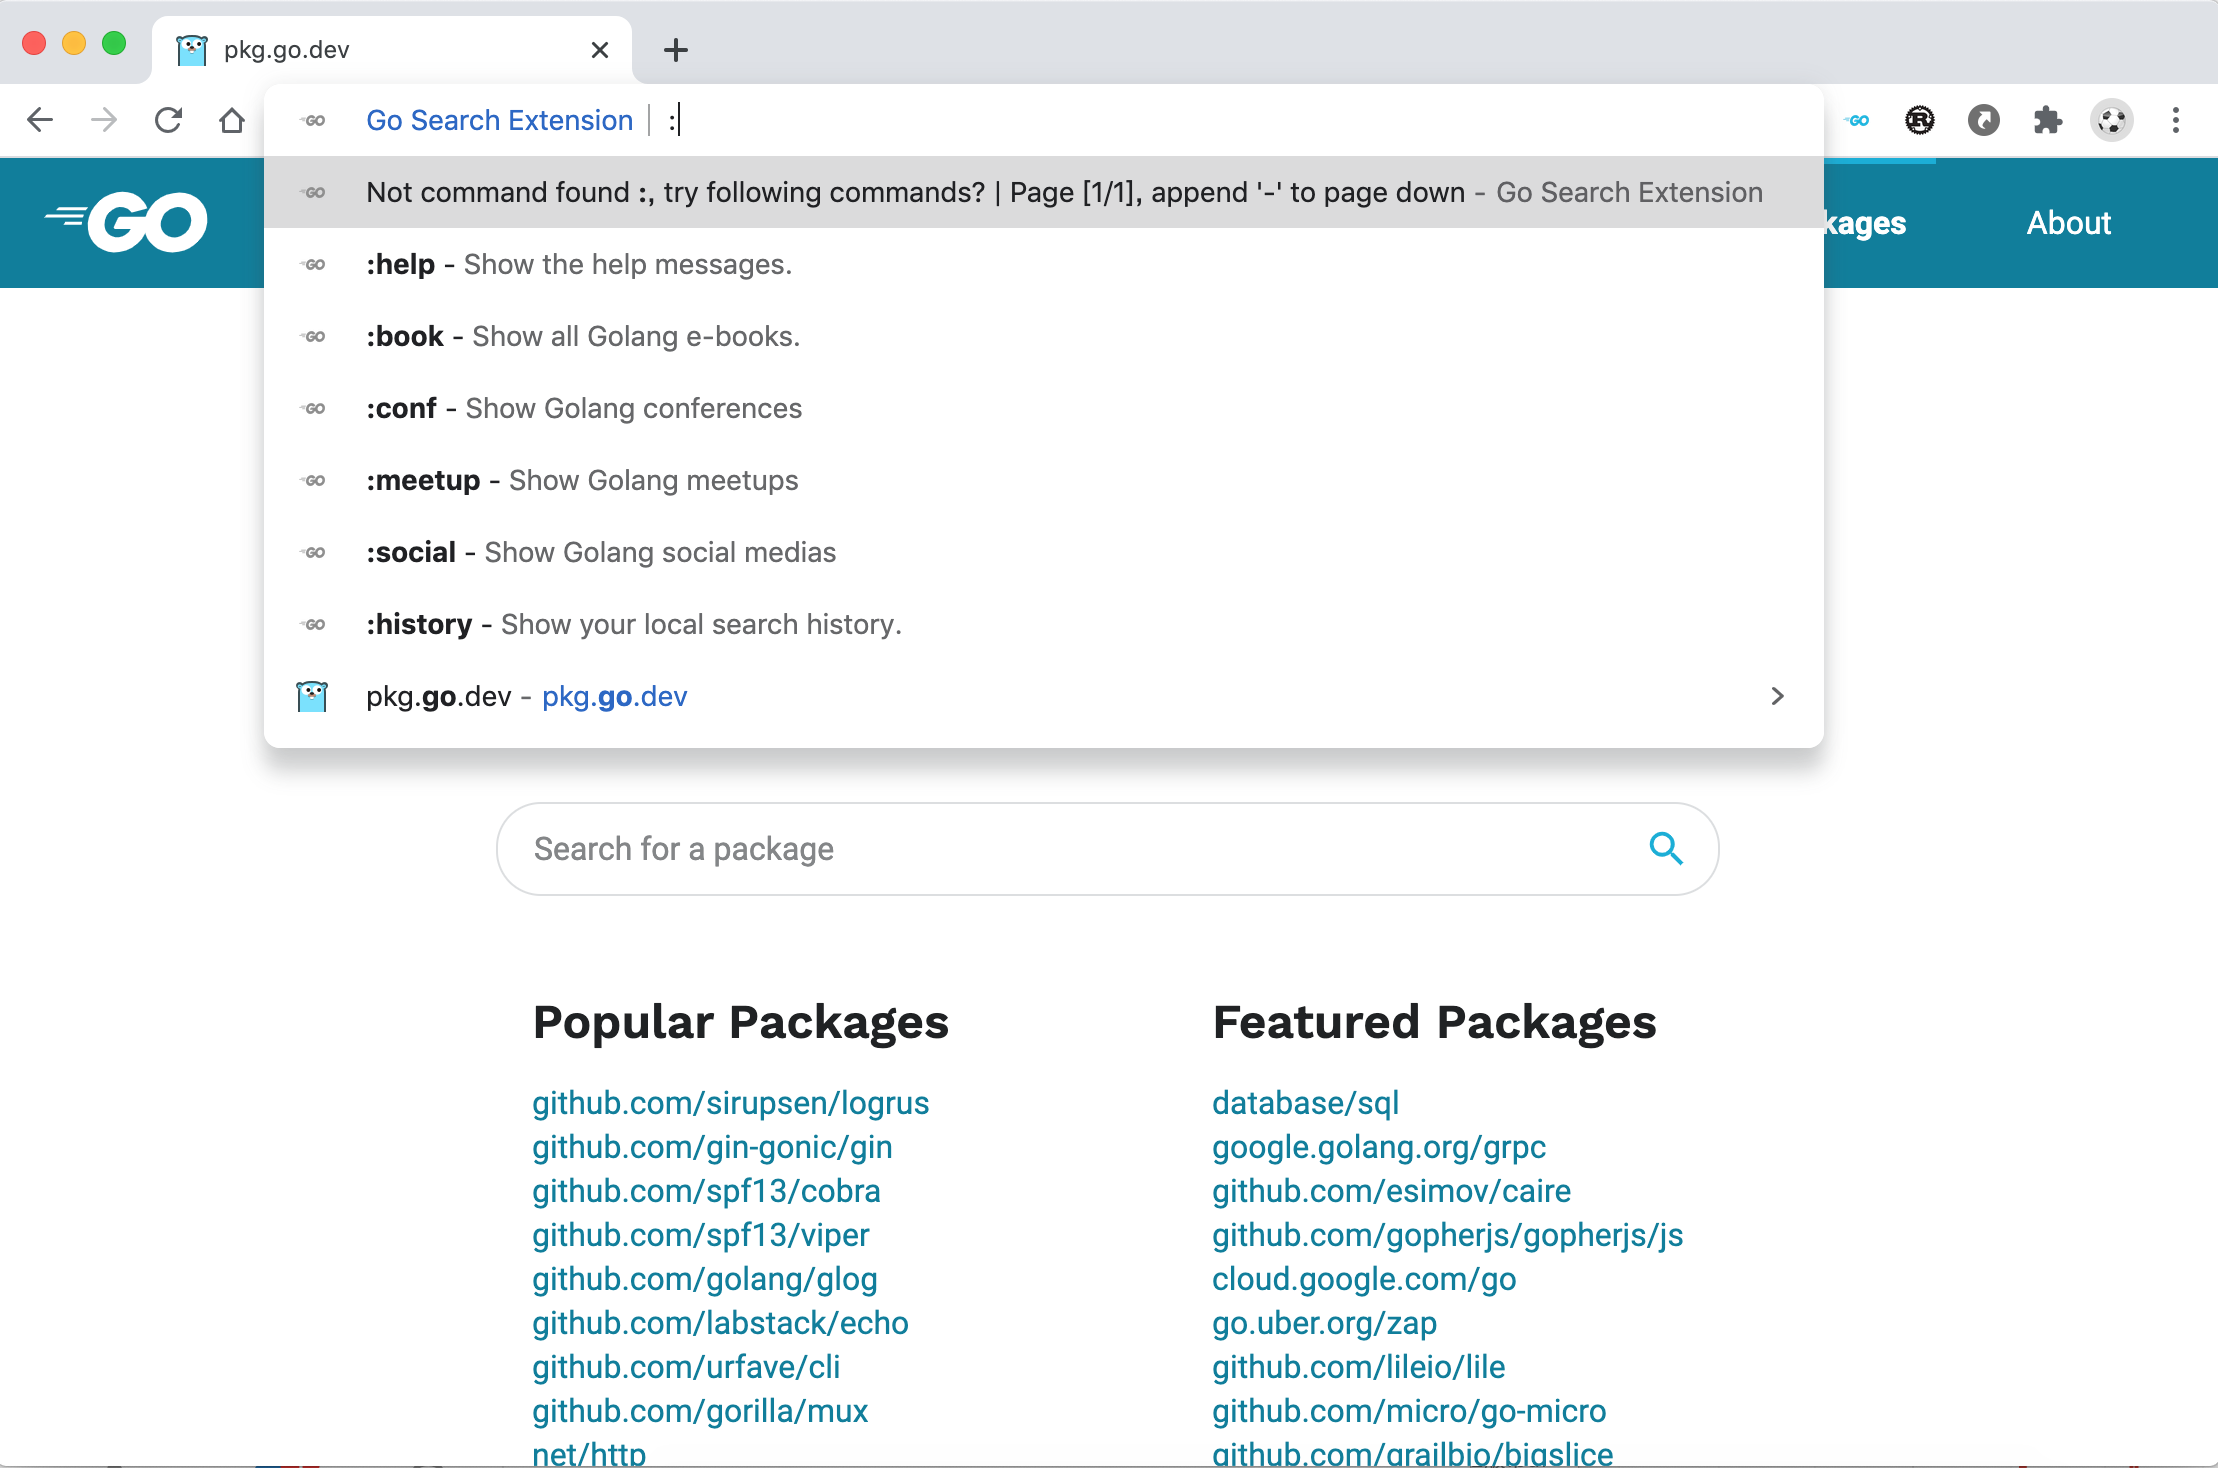Click the Go icon beside the :meetup suggestion

point(313,481)
